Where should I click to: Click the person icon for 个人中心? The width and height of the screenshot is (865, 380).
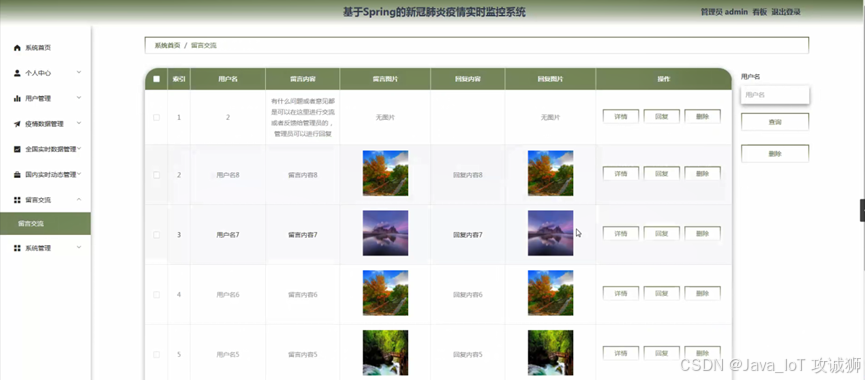click(17, 73)
